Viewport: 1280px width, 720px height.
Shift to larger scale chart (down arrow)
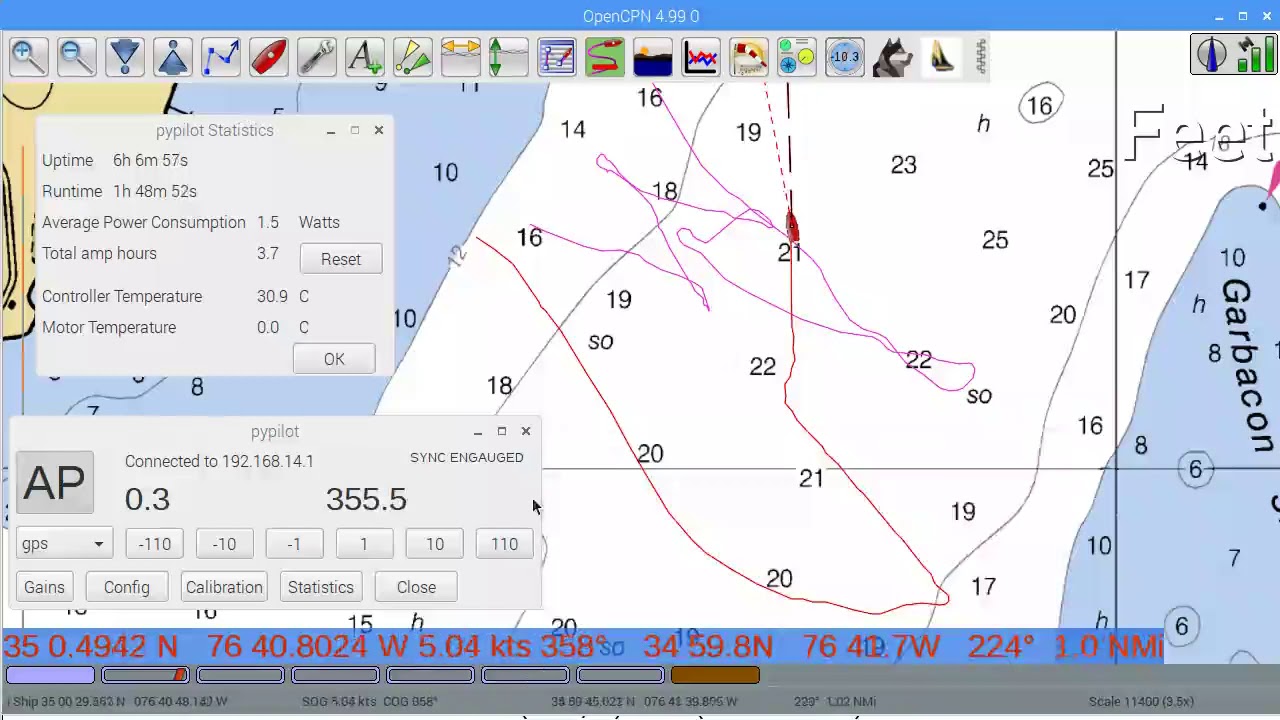[x=125, y=57]
